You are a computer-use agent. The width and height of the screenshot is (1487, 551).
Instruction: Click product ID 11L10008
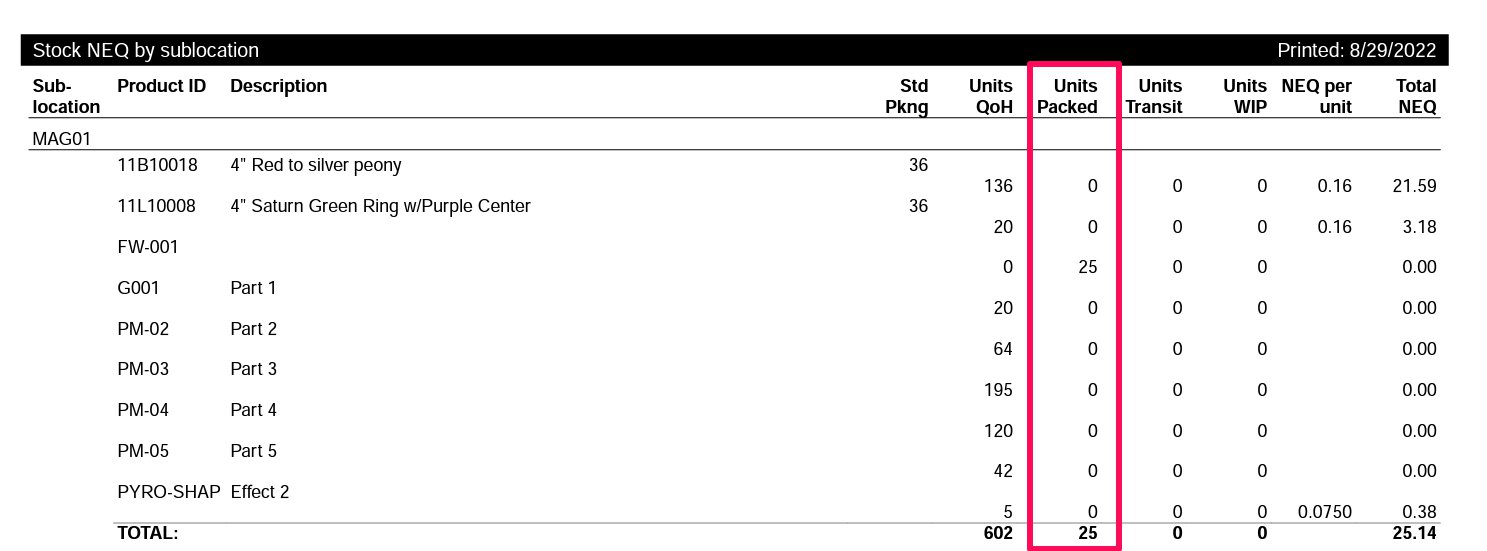(x=157, y=206)
